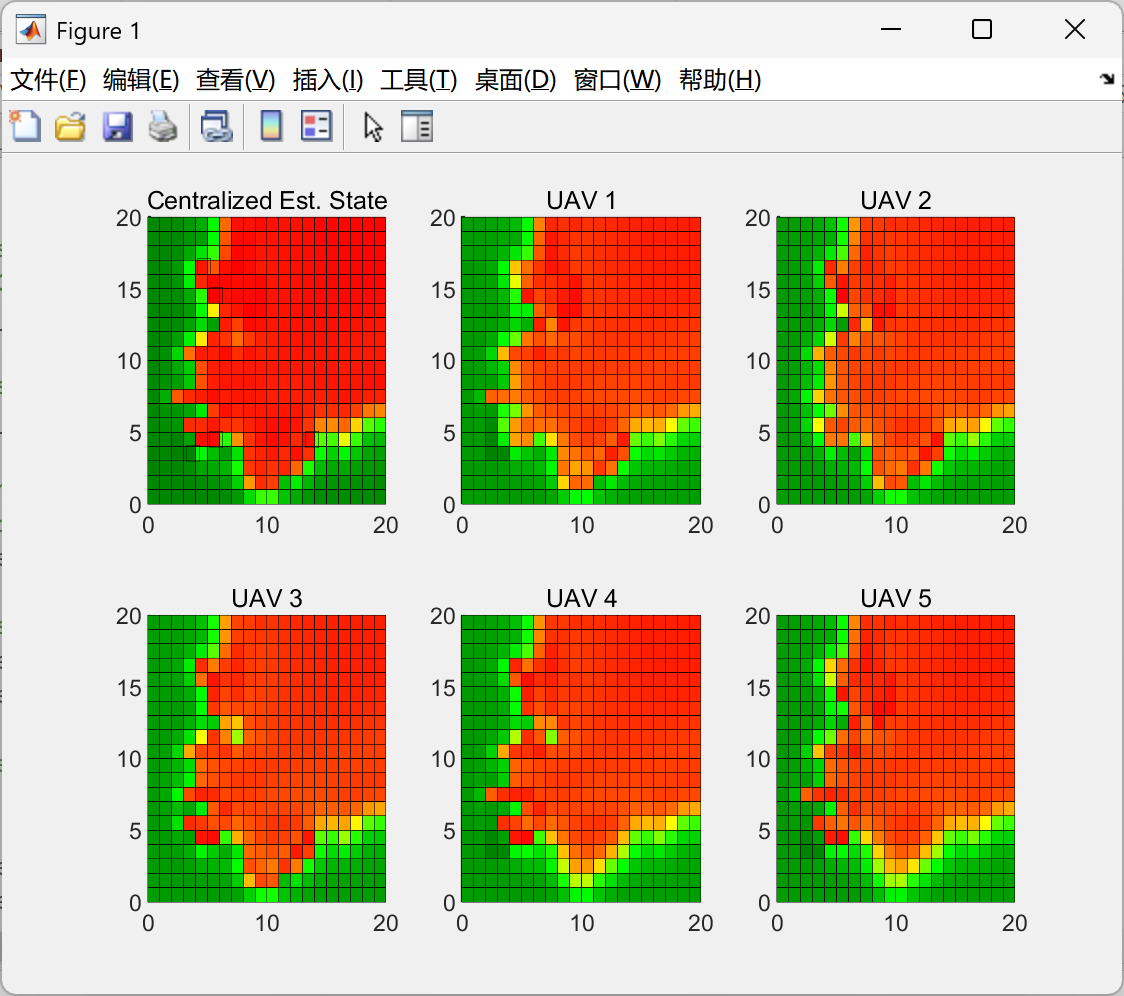
Task: Open the 帮助(H) menu
Action: (720, 80)
